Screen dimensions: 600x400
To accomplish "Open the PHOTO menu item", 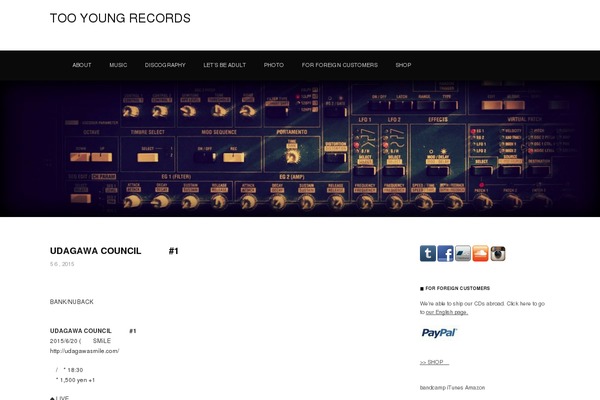I will [274, 65].
